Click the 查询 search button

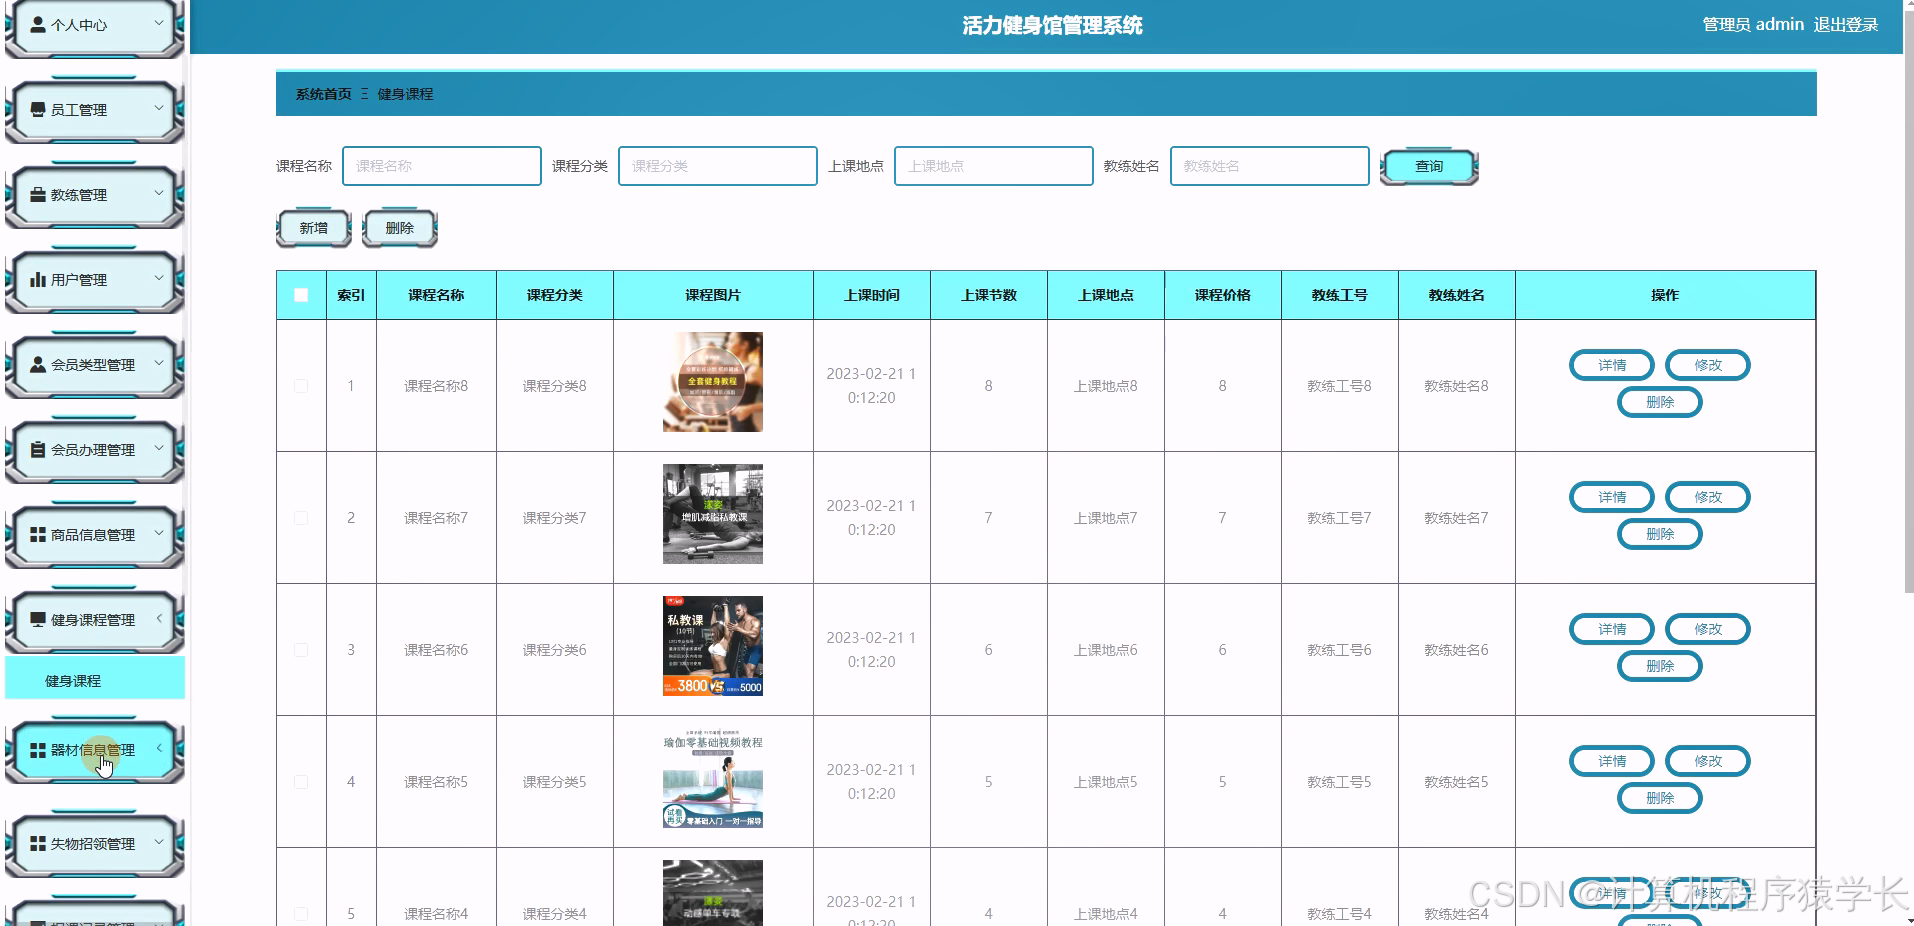pos(1429,167)
